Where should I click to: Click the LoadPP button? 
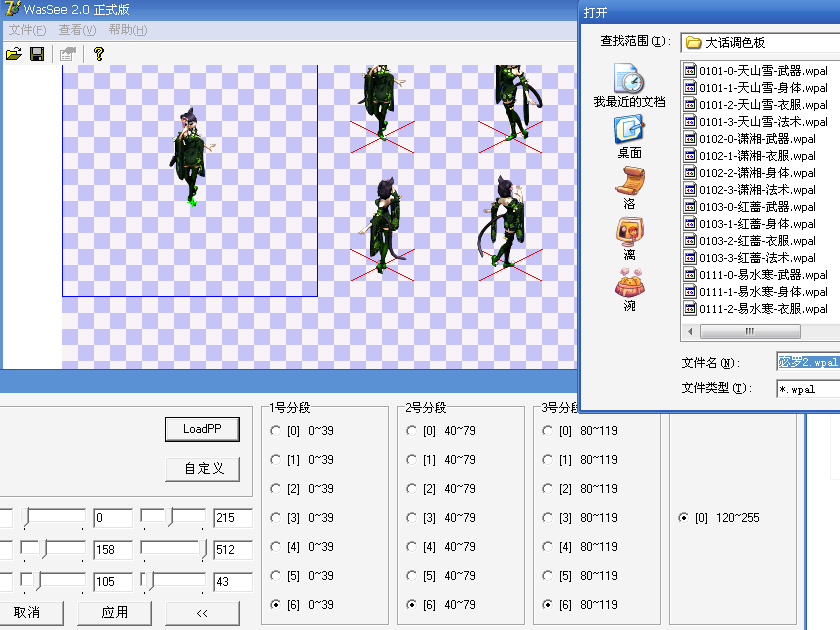tap(202, 429)
